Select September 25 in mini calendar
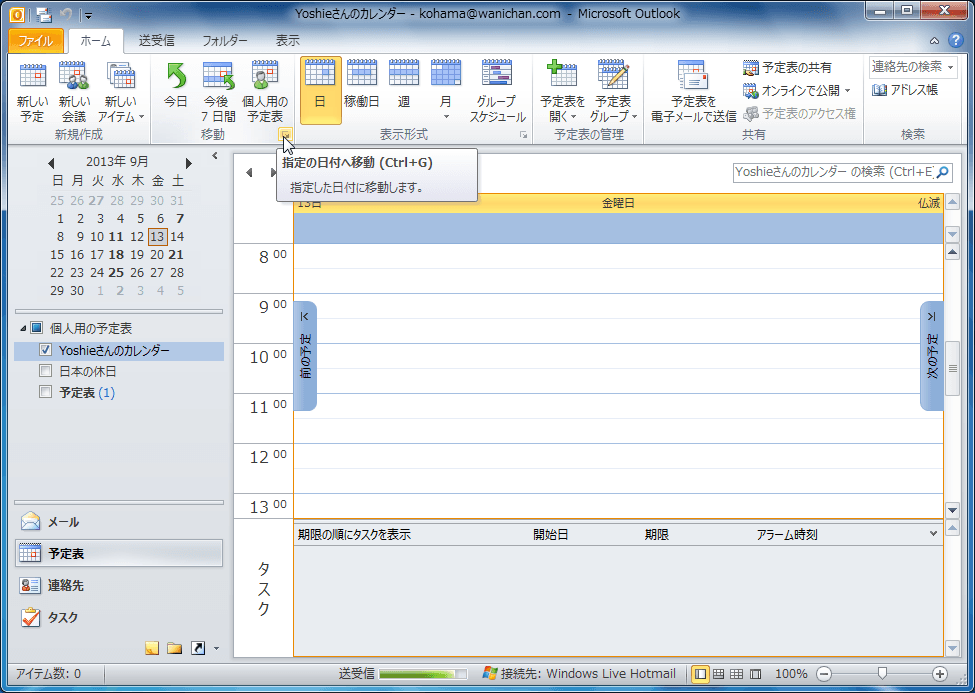 pos(116,272)
